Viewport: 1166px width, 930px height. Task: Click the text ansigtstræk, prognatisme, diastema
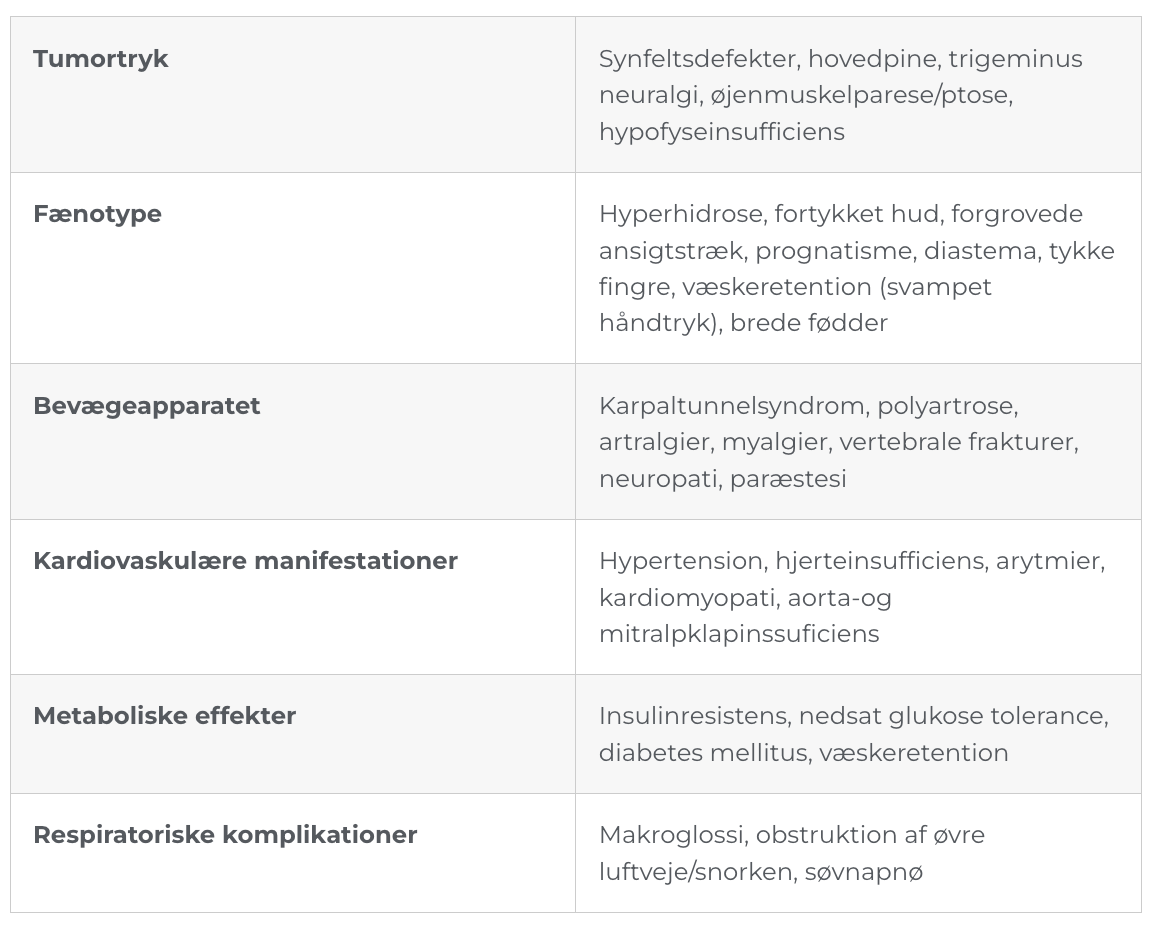click(820, 251)
